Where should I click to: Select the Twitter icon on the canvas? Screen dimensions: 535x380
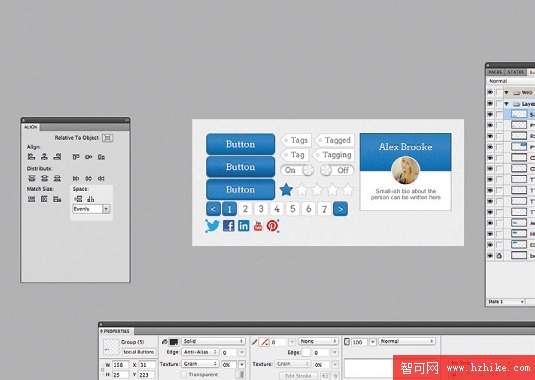213,226
